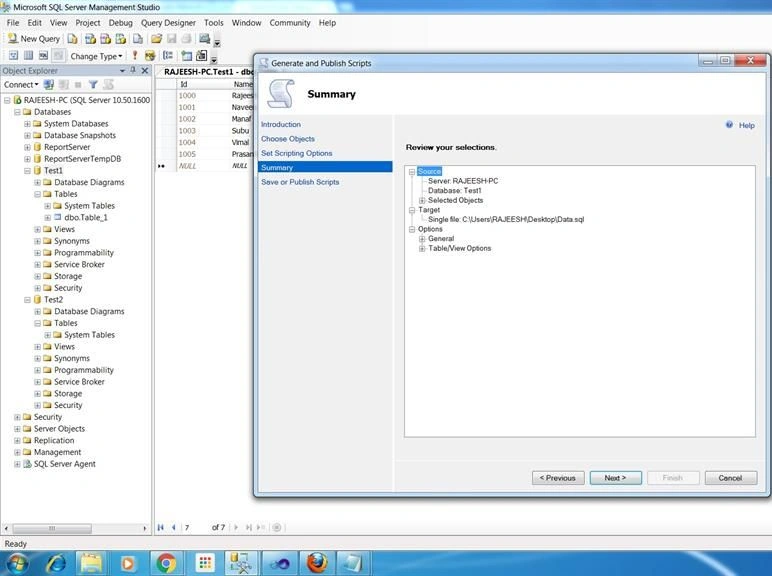
Task: Open the File menu
Action: click(x=13, y=23)
